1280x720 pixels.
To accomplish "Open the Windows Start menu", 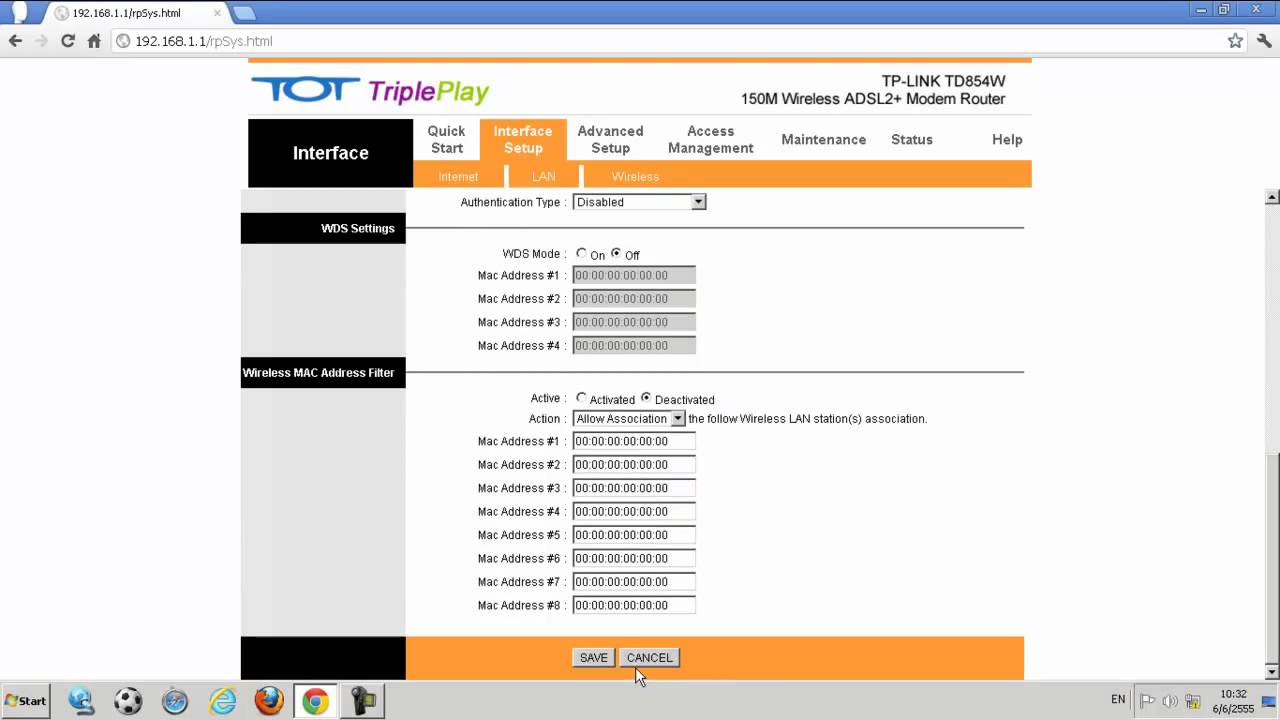I will click(26, 701).
